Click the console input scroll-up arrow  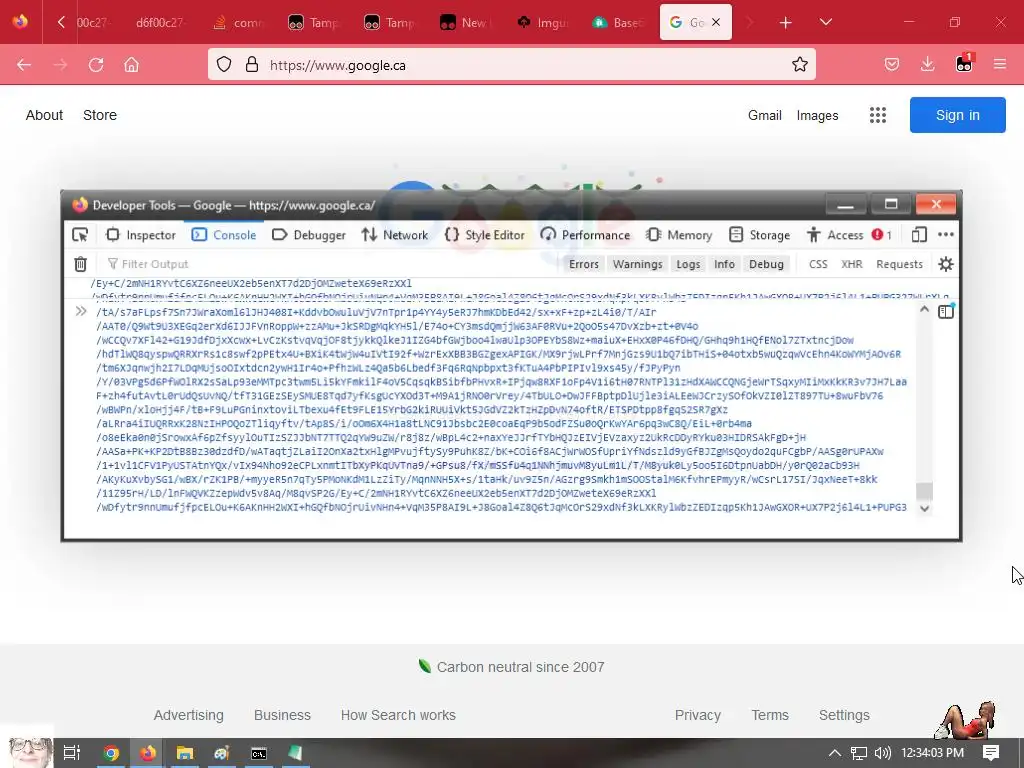[924, 310]
